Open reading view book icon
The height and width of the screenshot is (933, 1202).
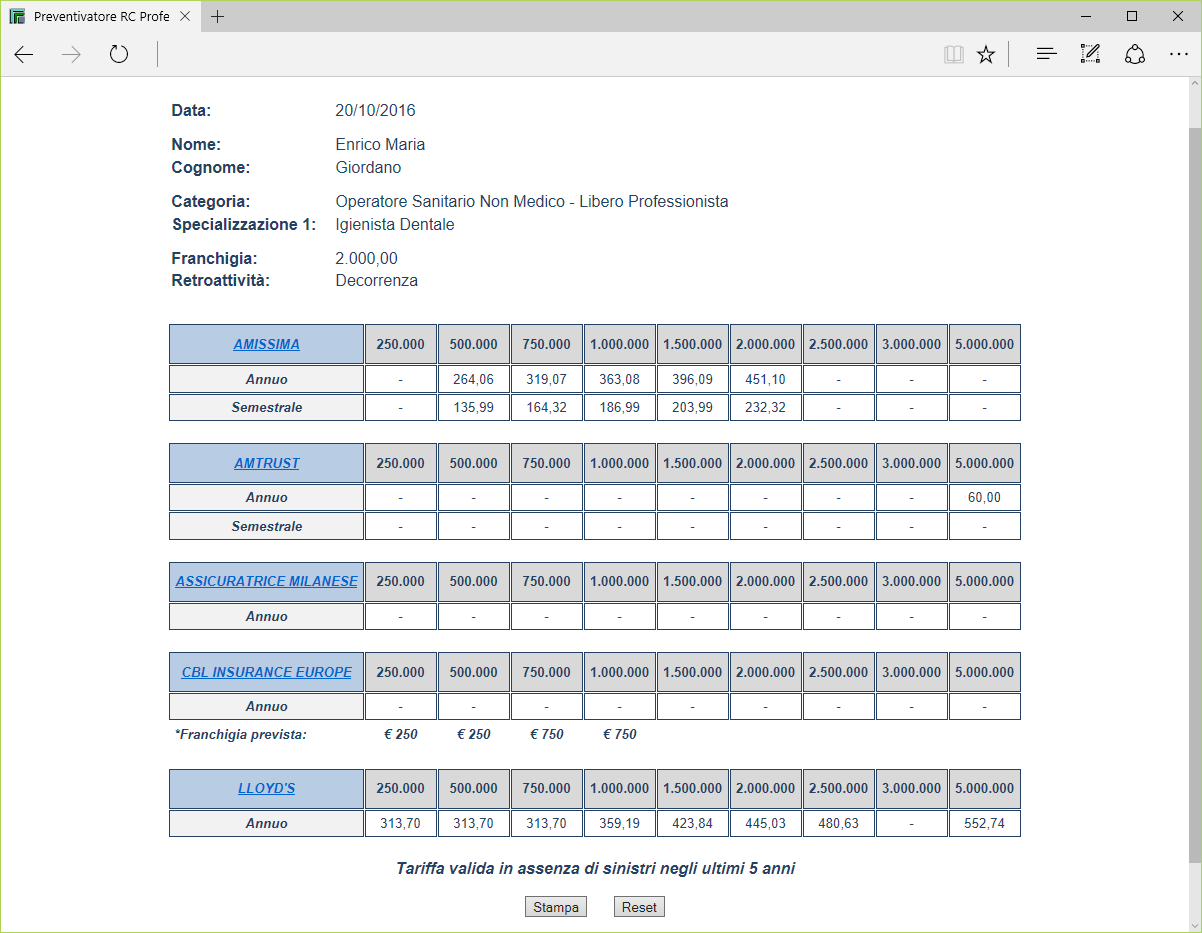954,54
